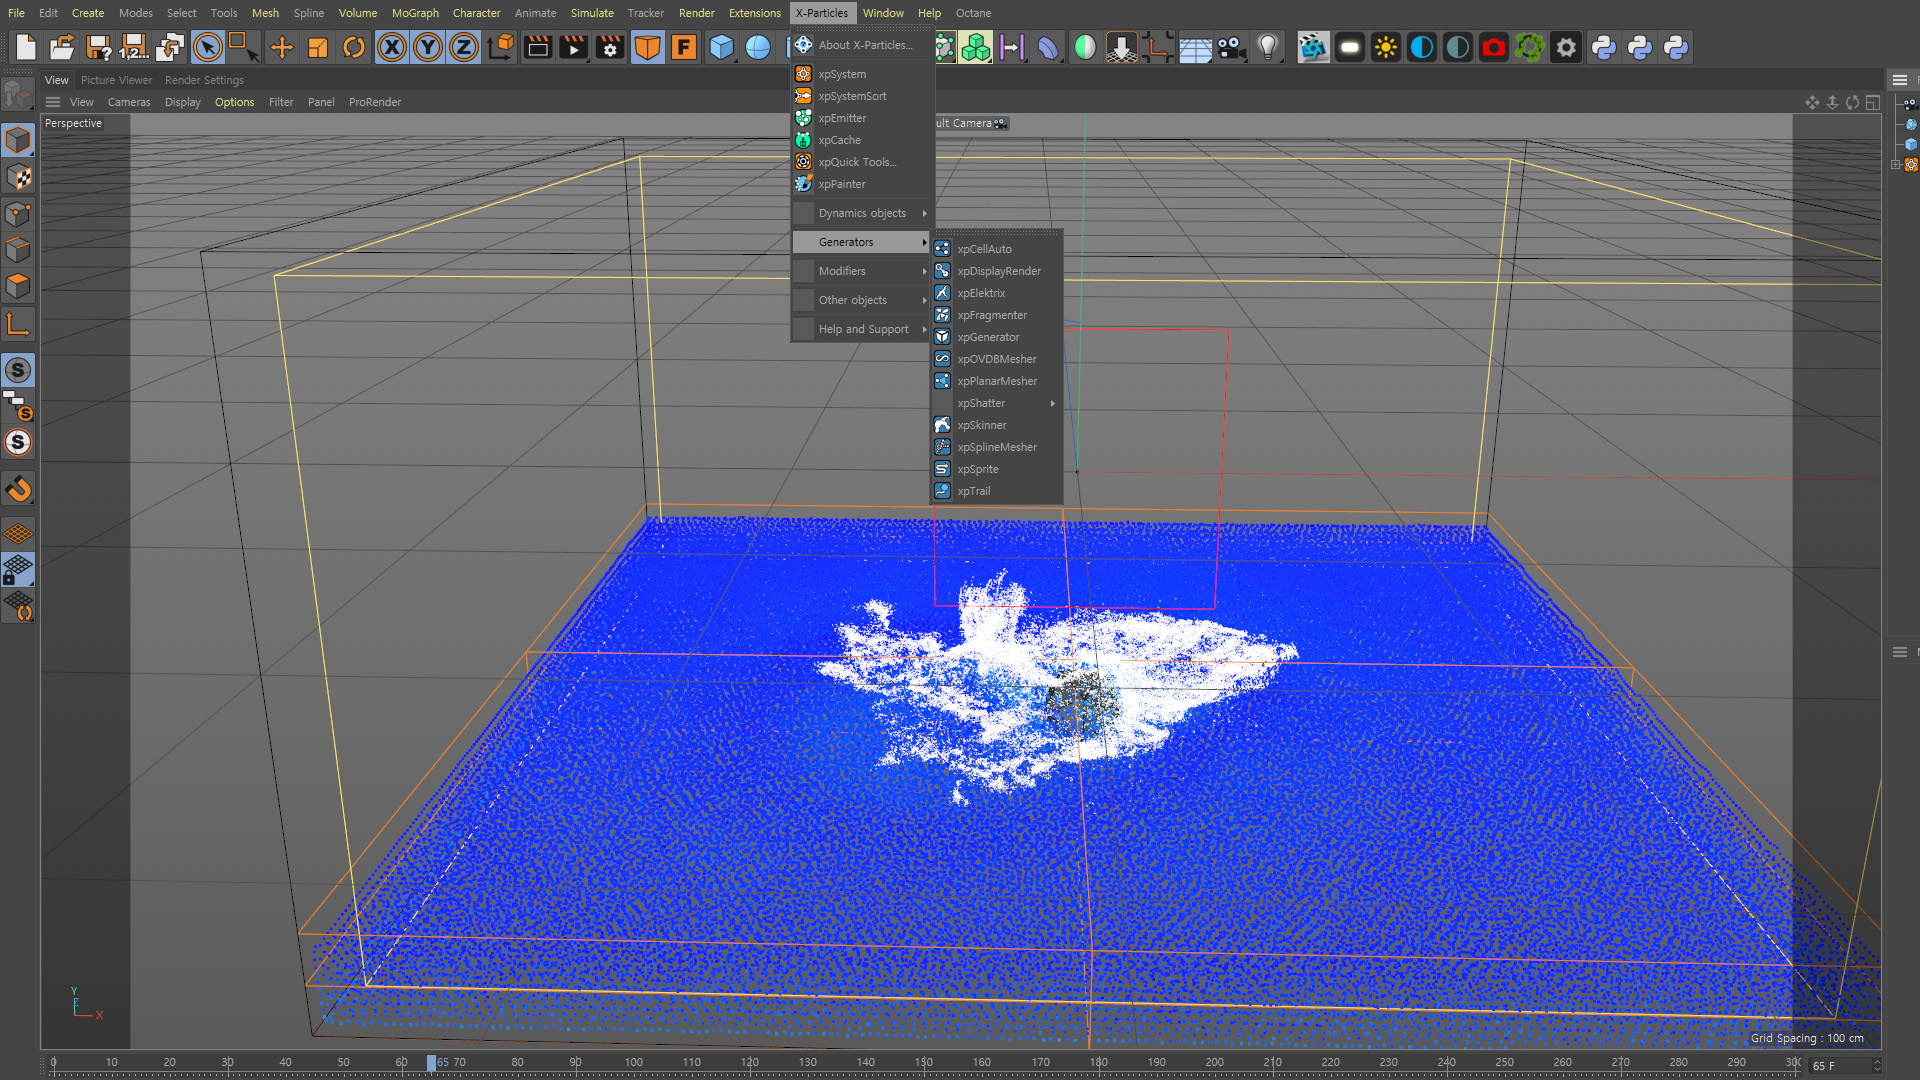Click the green cubes cloner icon
The height and width of the screenshot is (1080, 1920).
976,47
